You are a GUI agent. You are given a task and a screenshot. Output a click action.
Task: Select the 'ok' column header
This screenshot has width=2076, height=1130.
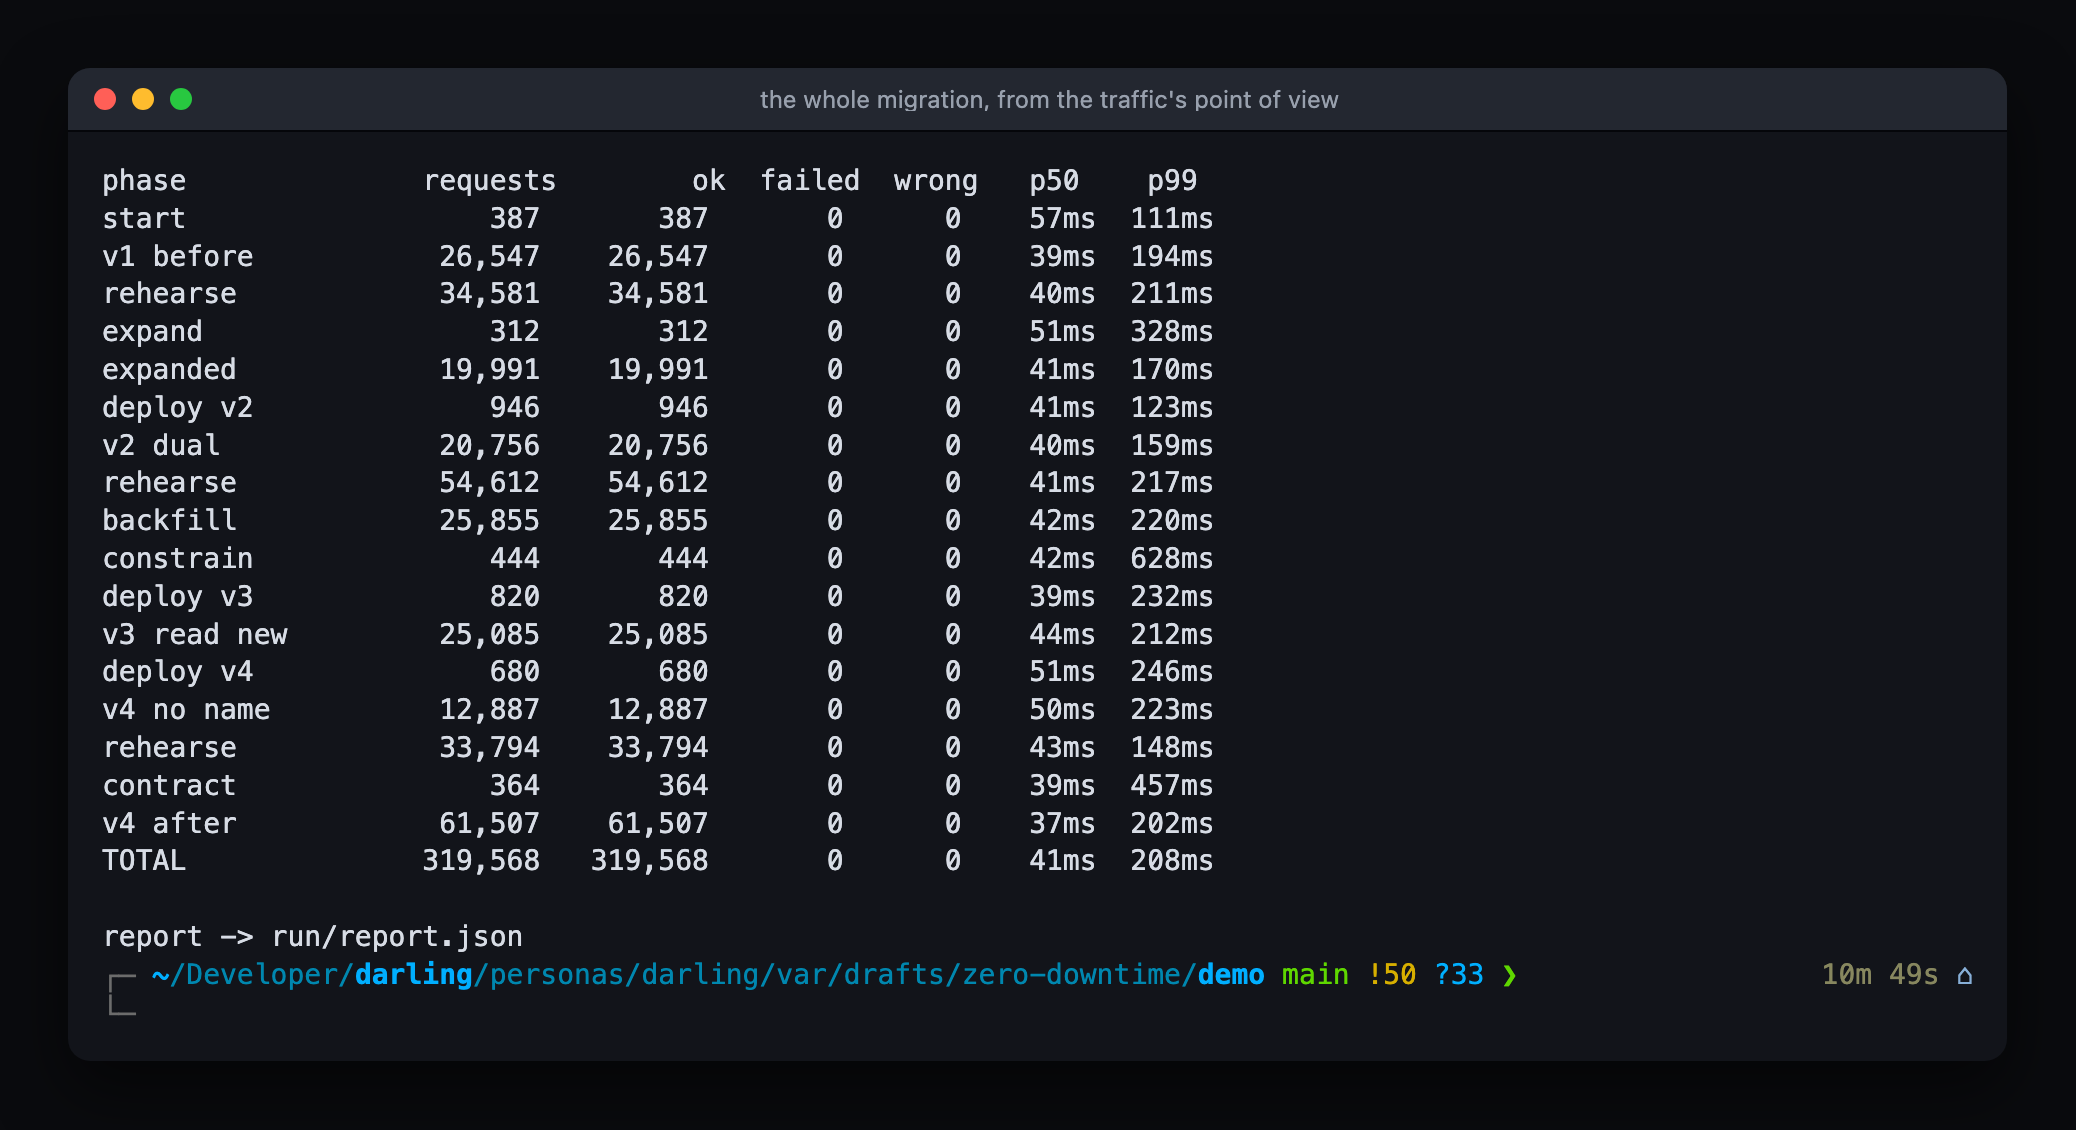coord(709,181)
